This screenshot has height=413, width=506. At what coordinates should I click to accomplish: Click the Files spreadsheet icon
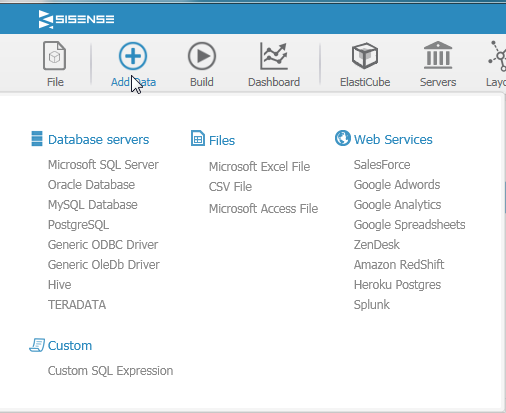[x=198, y=138]
